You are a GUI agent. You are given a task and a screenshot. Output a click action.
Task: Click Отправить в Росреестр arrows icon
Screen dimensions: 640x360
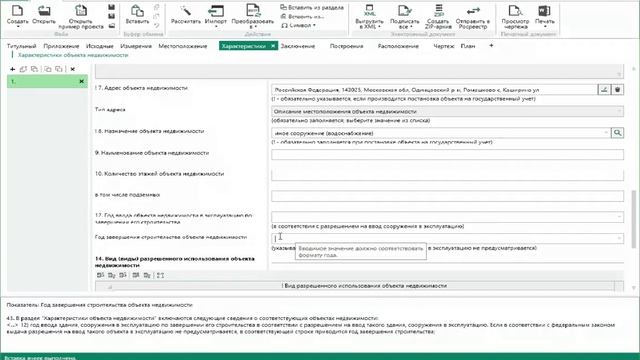[x=473, y=11]
